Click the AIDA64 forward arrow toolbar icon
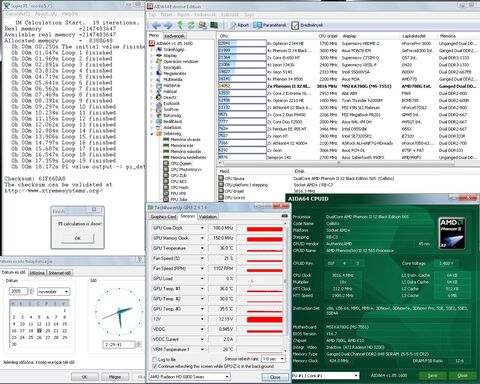 point(168,25)
